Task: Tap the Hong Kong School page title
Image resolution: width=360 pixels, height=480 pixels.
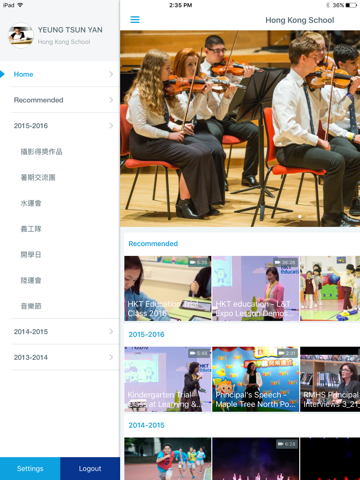Action: click(x=300, y=20)
